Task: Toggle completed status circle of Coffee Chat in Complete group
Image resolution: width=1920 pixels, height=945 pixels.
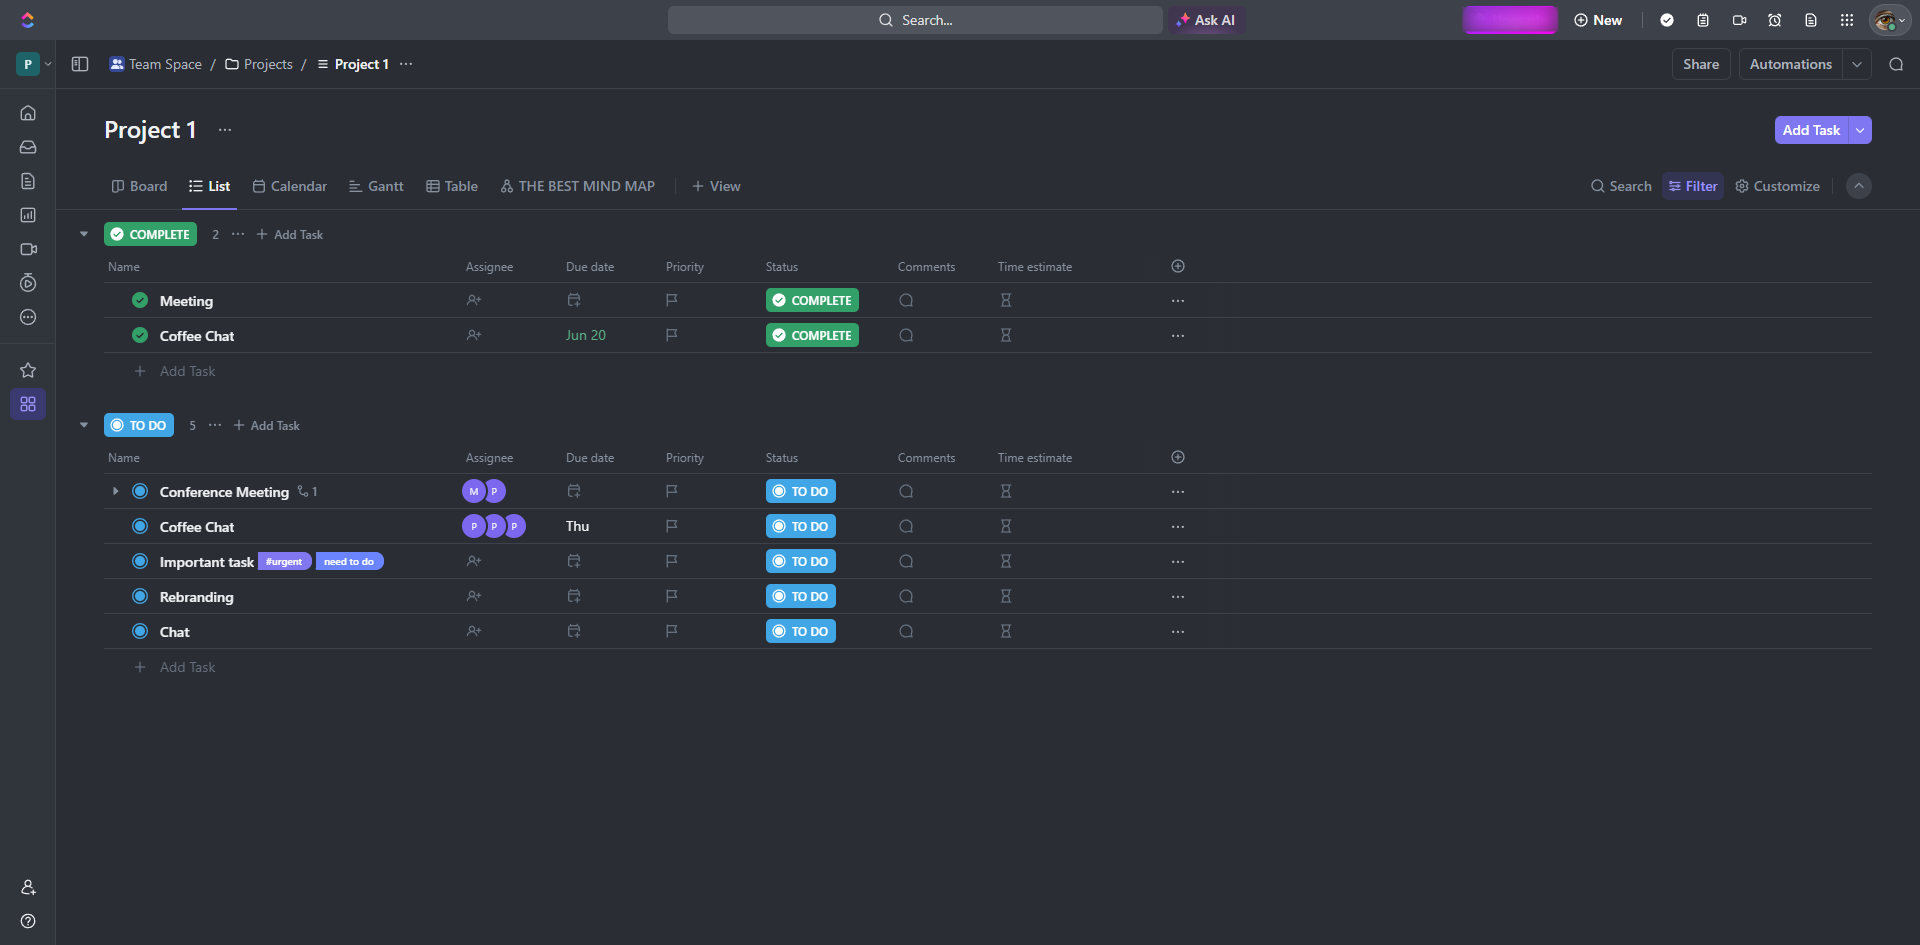Action: [x=140, y=335]
